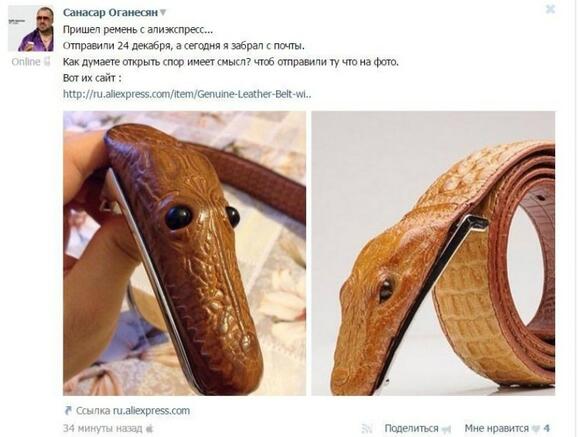Image resolution: width=580 pixels, height=437 pixels.
Task: Click the megaphone icon after Поделиться
Action: 446,429
